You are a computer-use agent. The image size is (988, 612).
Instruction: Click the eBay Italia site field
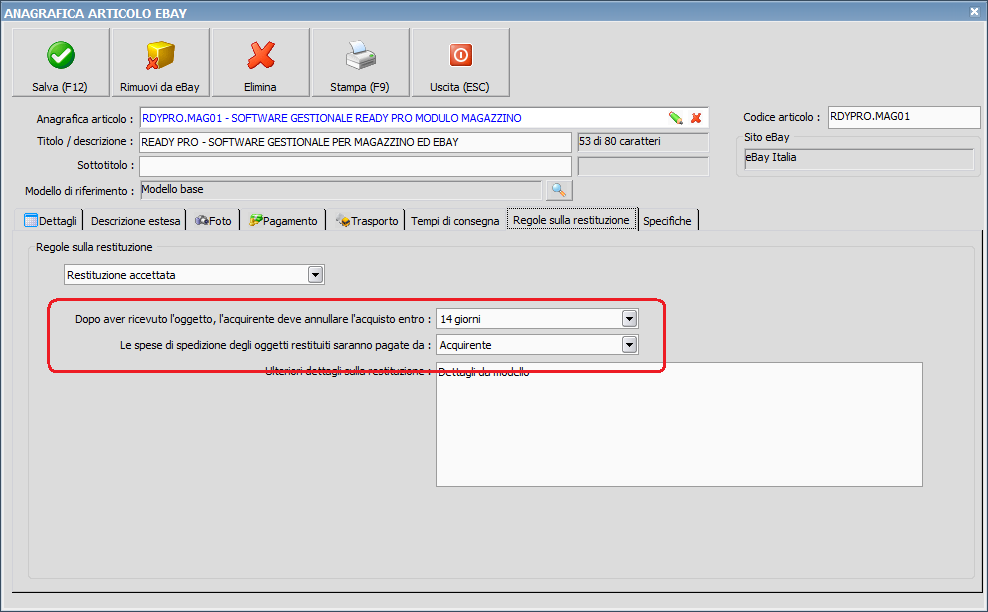click(x=859, y=158)
